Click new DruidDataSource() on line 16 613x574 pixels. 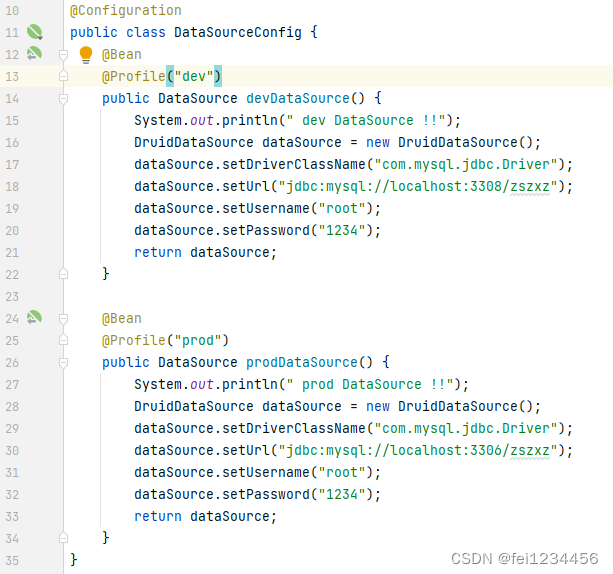click(x=450, y=142)
